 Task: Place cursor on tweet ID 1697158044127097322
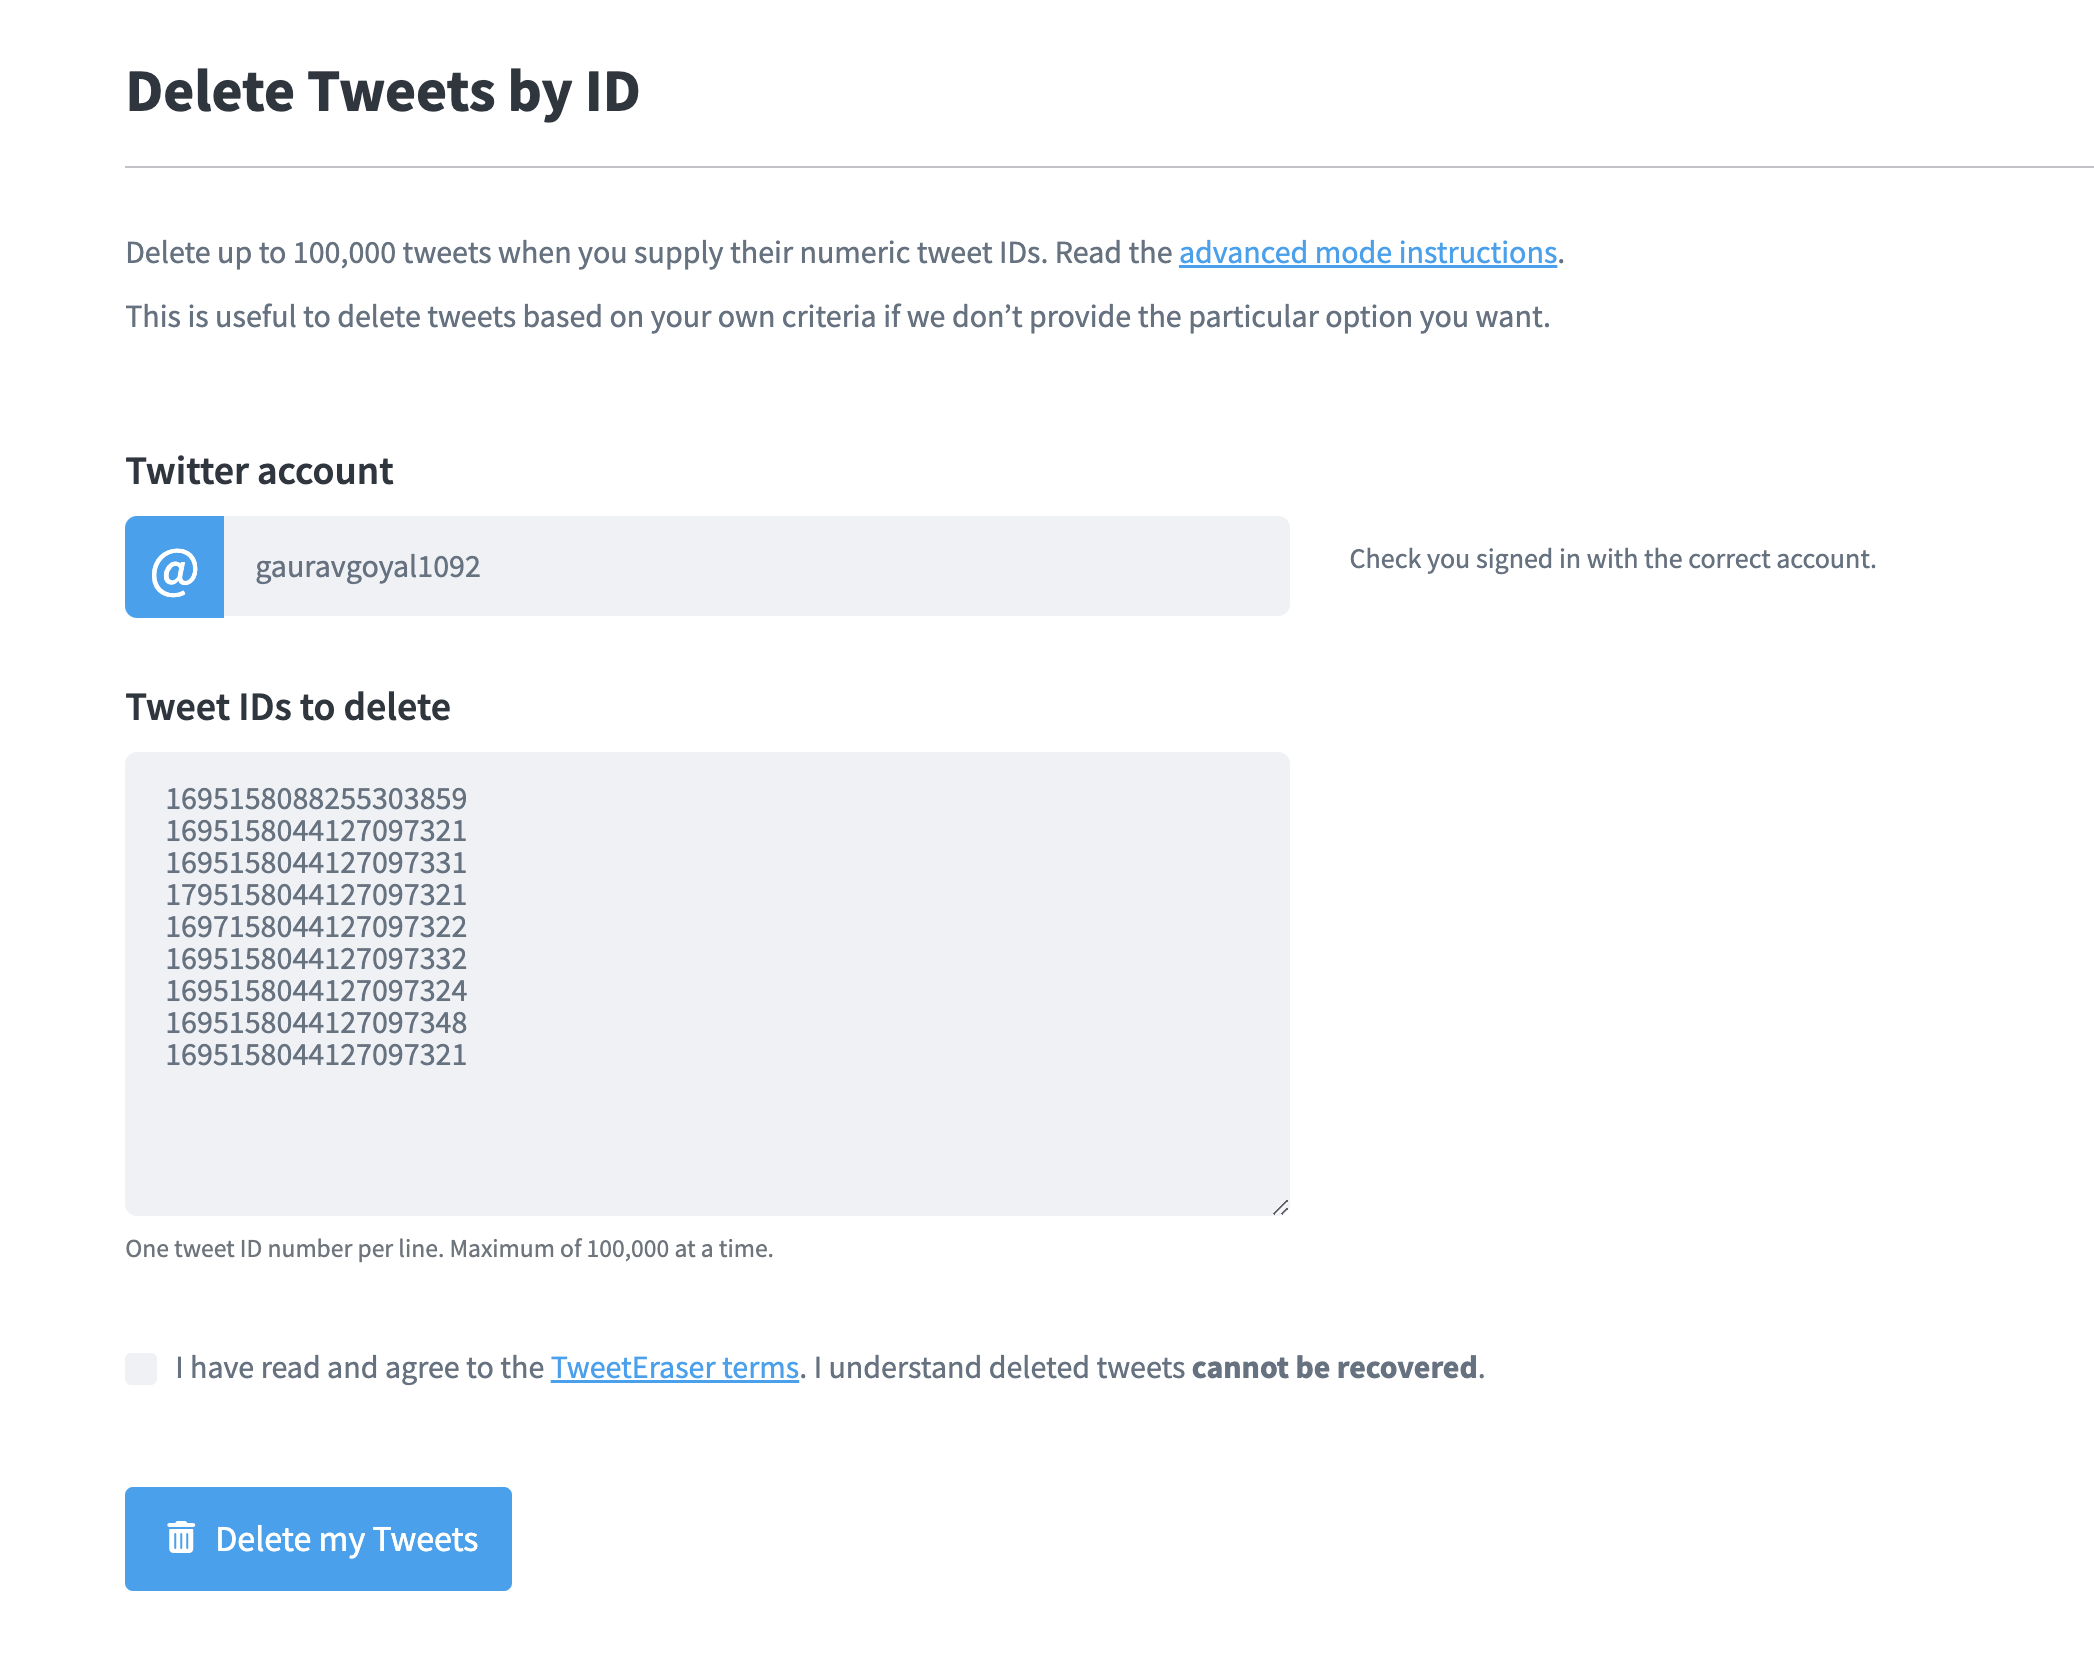[316, 927]
